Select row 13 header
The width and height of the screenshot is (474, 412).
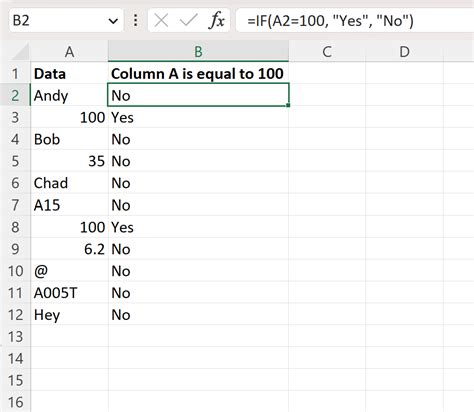(x=15, y=337)
